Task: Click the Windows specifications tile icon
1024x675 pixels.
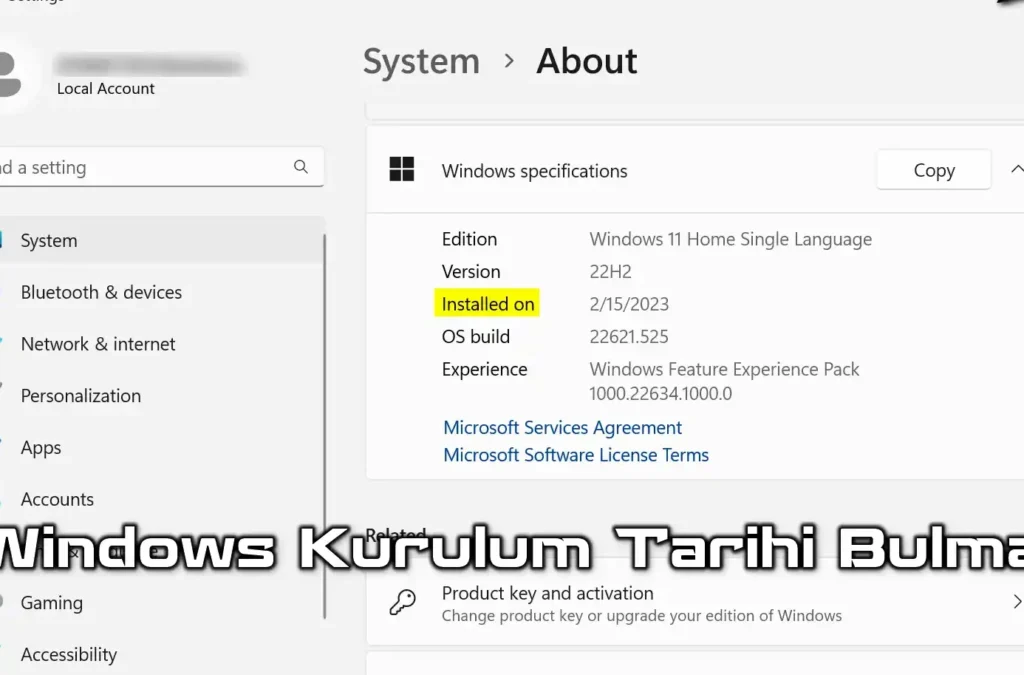Action: coord(401,170)
